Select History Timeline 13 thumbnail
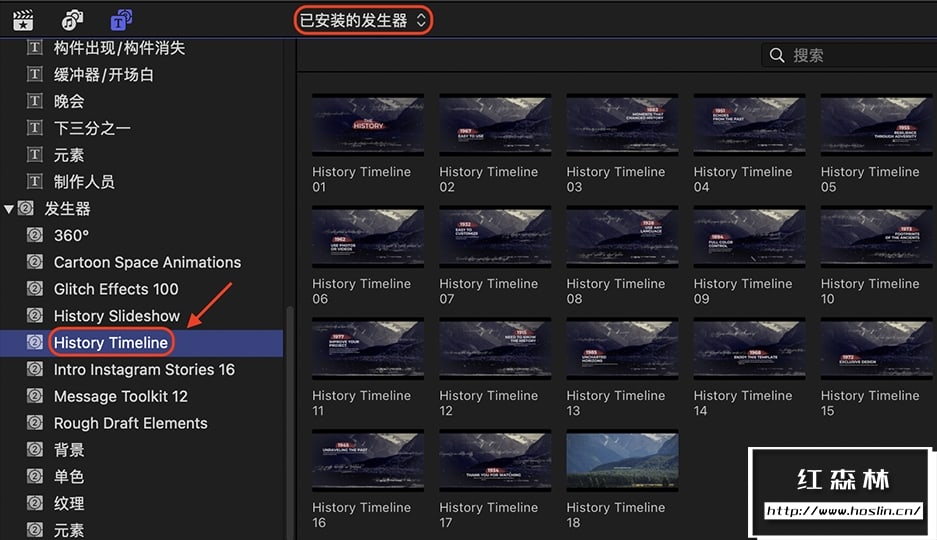The height and width of the screenshot is (540, 937). coord(622,348)
